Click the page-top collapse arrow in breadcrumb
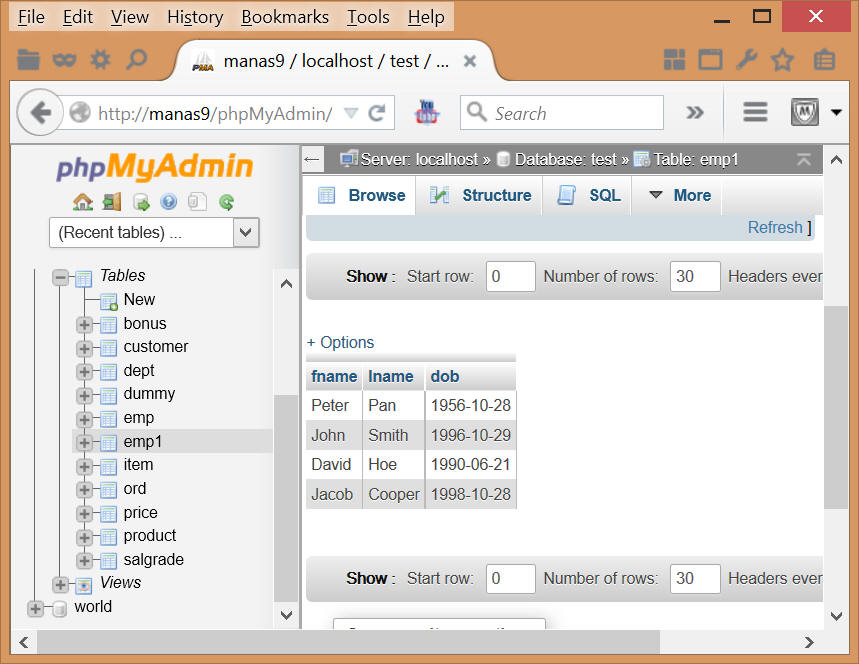Screen dimensions: 859x664 [x=804, y=159]
